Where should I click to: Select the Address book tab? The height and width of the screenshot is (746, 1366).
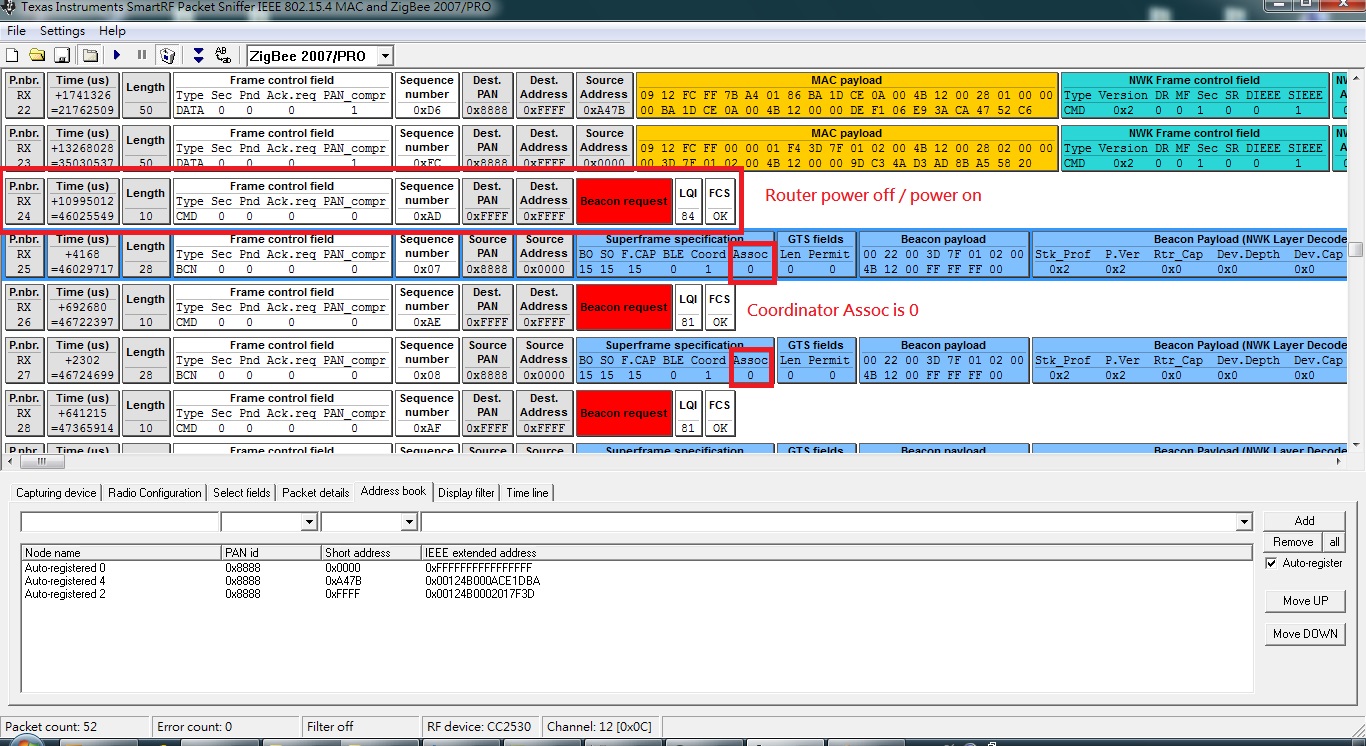tap(393, 491)
